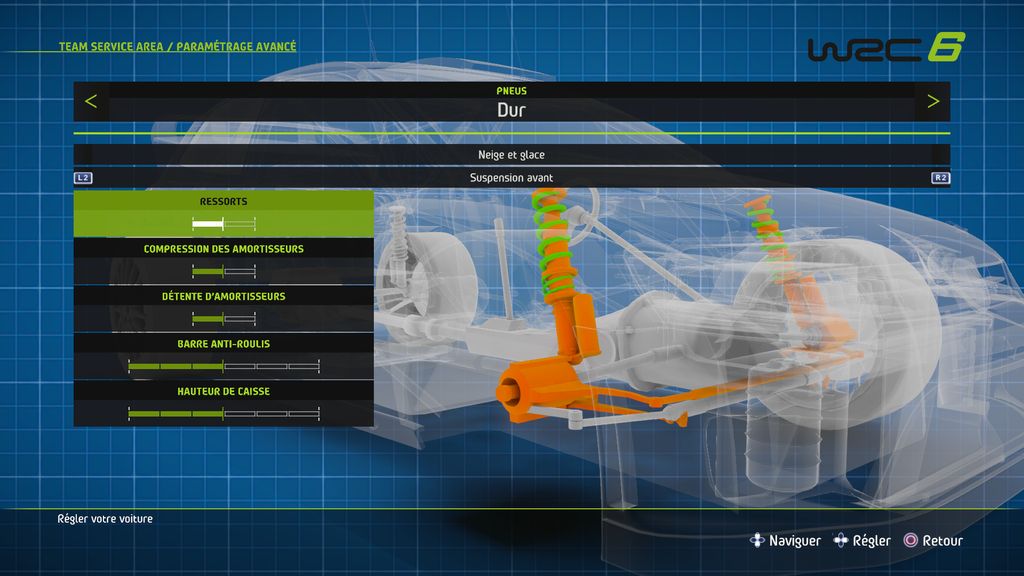Screen dimensions: 1024x576
Task: Select COMPRESSION DES AMORTISSEURS setting
Action: pyautogui.click(x=223, y=261)
